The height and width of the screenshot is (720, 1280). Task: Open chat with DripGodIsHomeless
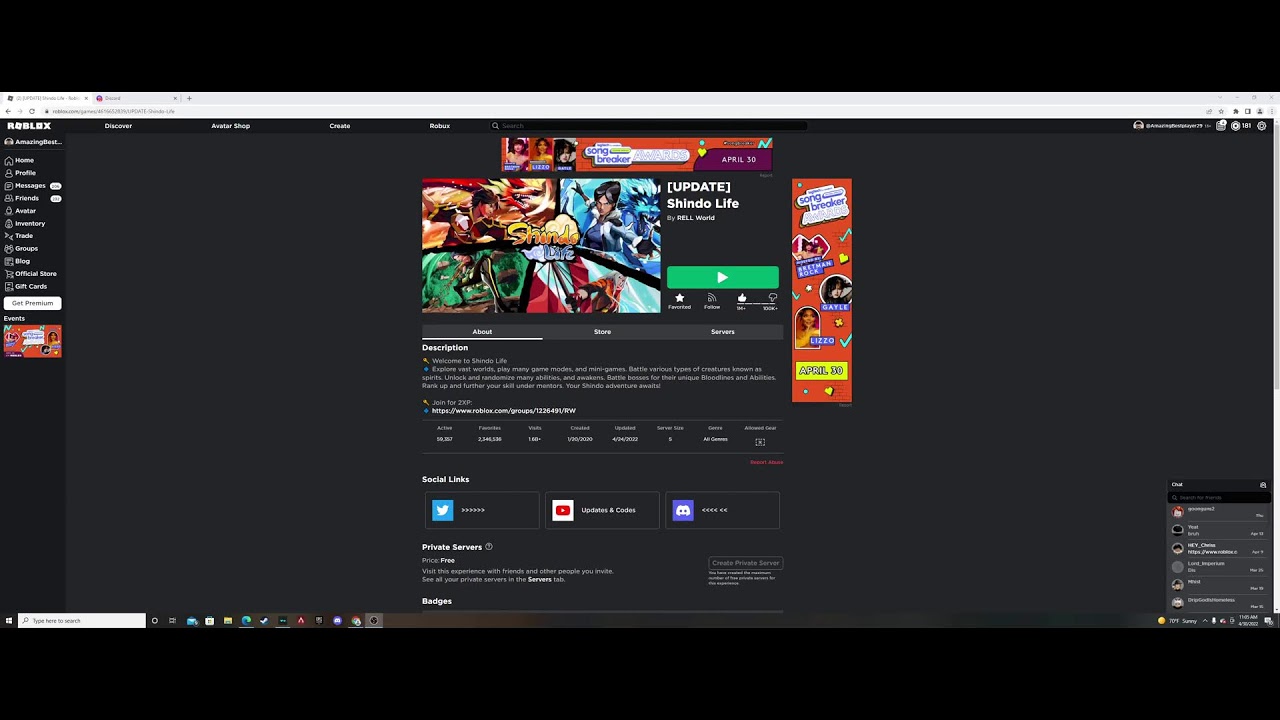point(1219,602)
